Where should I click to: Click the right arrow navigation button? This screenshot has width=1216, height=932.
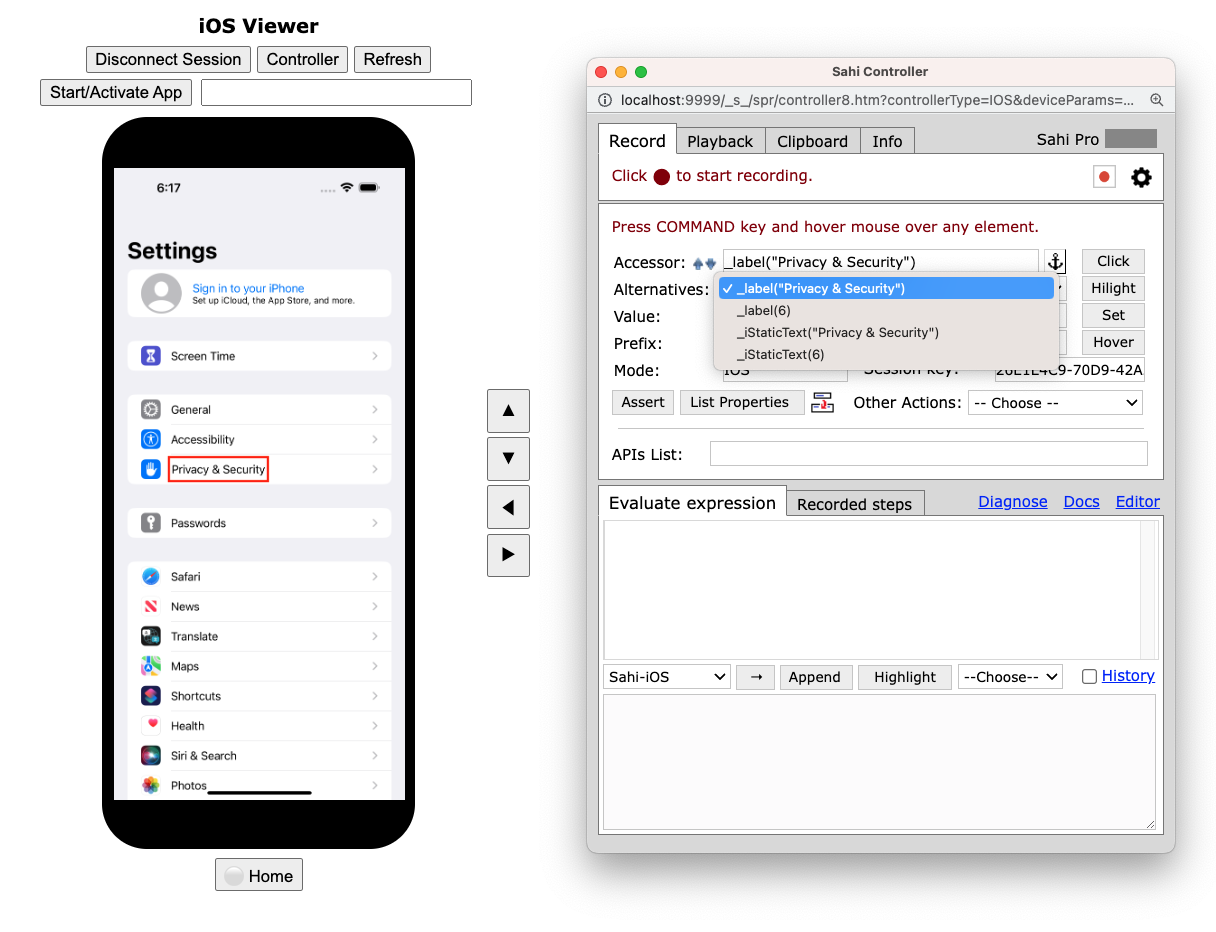coord(508,555)
